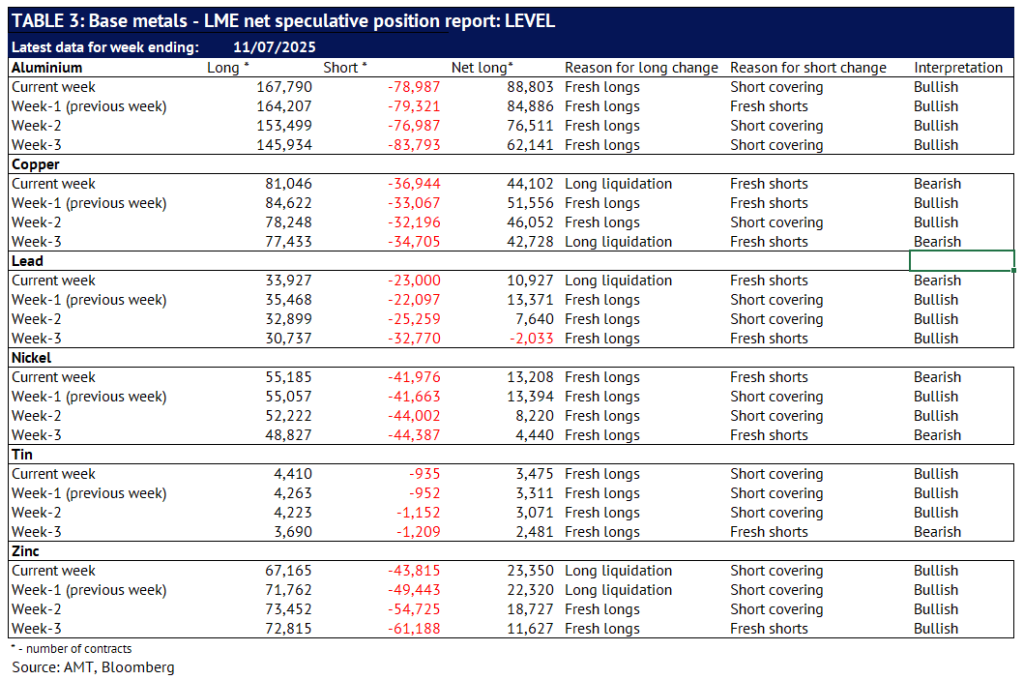Select Aluminium net long value 88,803
Viewport: 1024px width, 680px height.
pos(530,87)
